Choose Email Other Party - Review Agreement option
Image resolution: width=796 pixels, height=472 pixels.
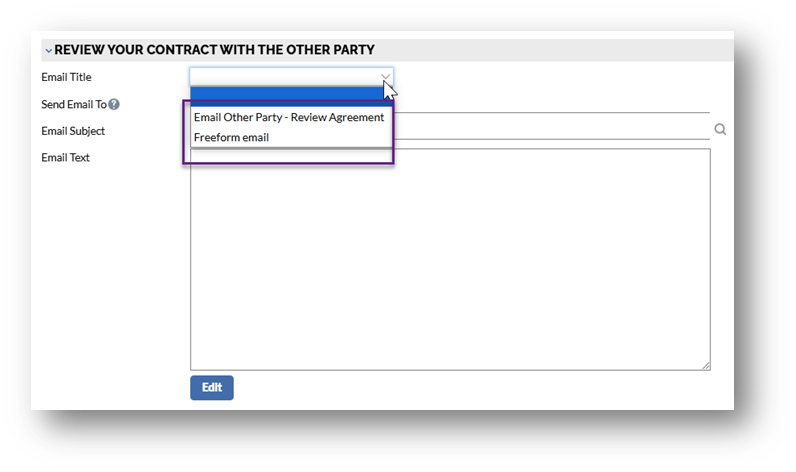point(288,117)
